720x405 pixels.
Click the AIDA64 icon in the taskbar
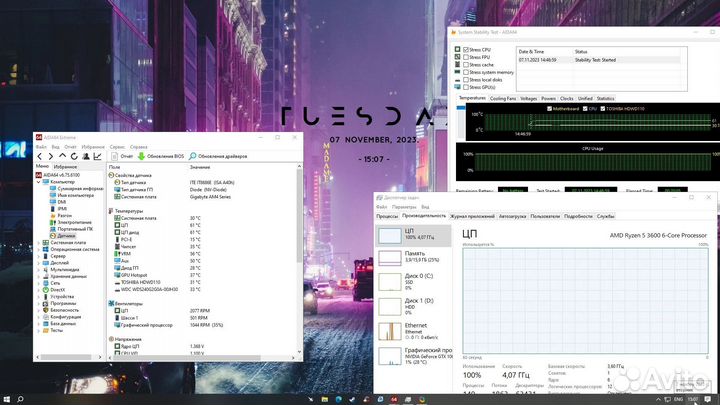click(394, 399)
